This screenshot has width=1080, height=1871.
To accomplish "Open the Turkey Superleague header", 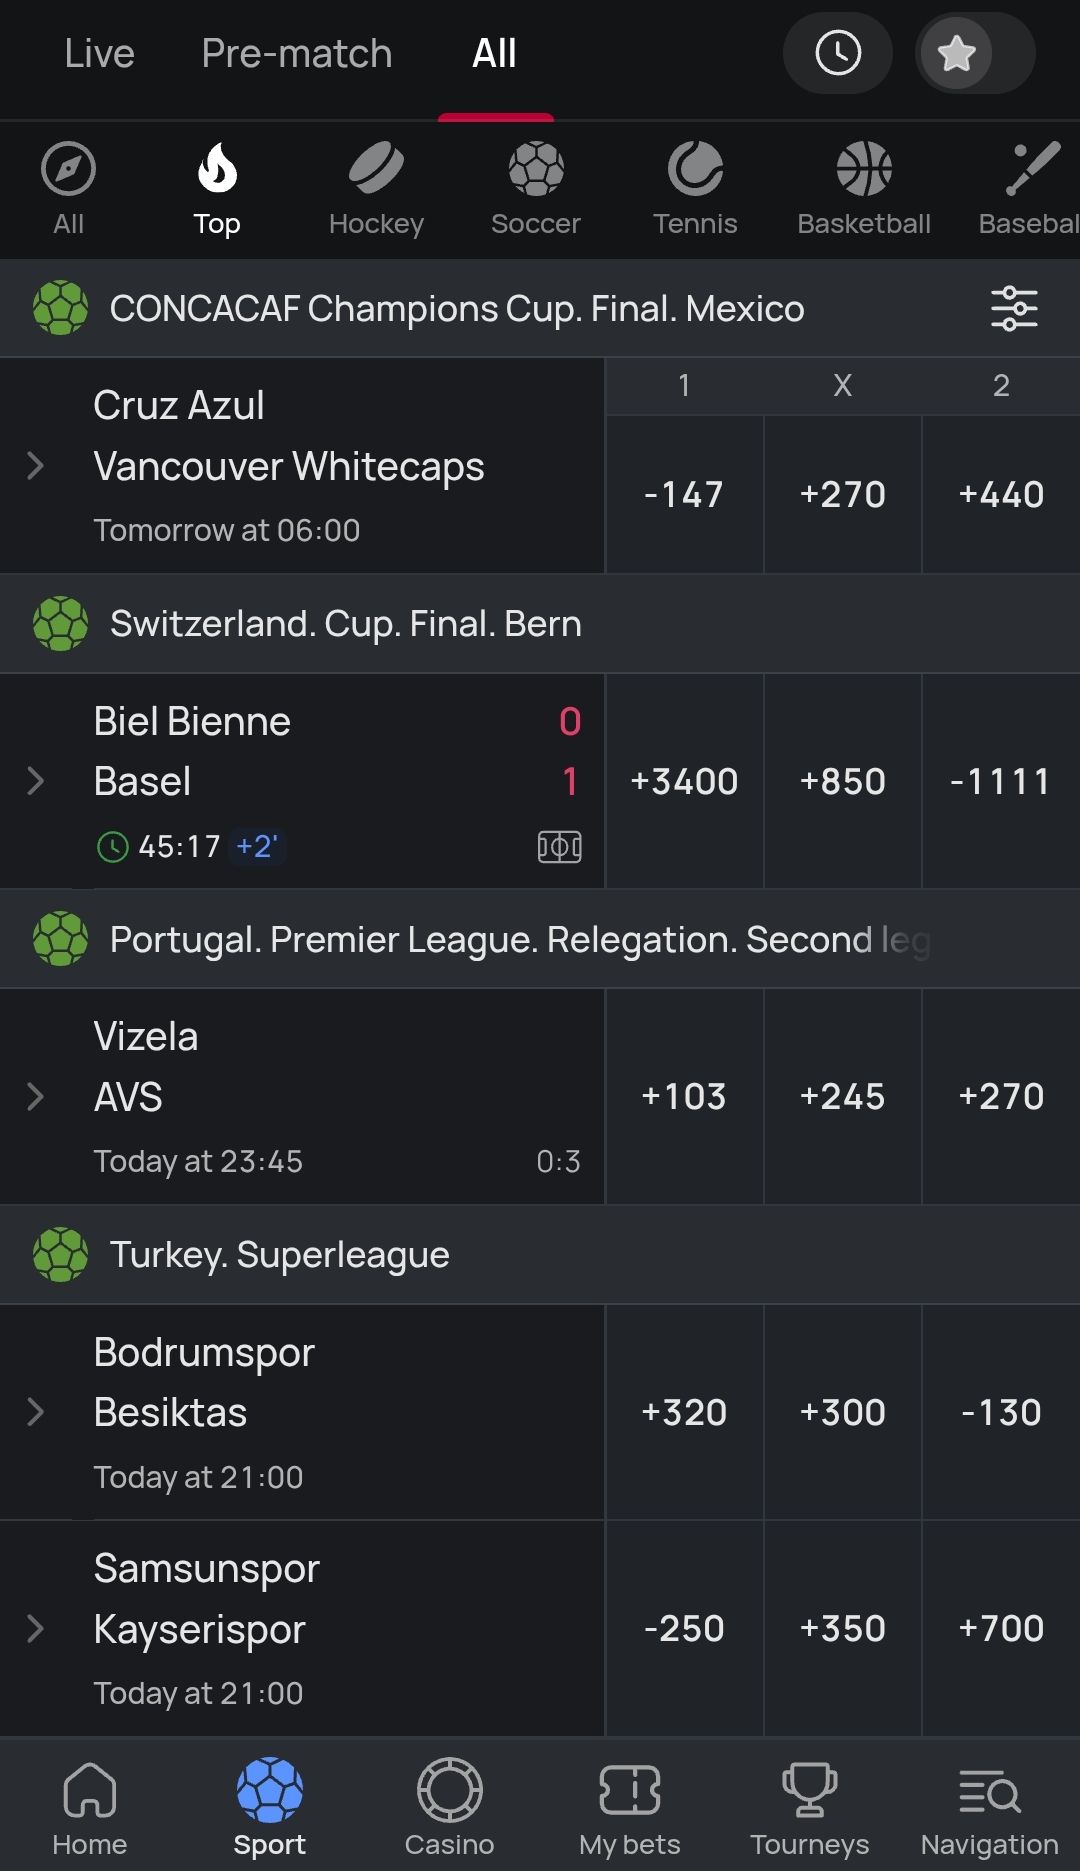I will click(x=280, y=1254).
